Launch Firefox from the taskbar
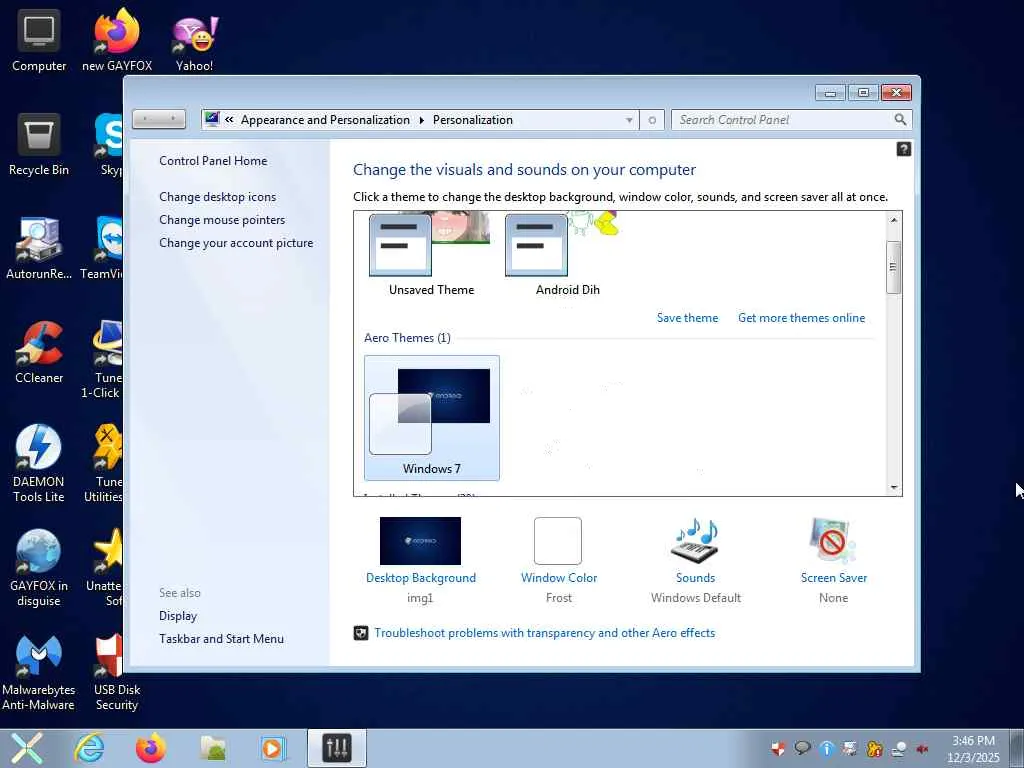This screenshot has width=1024, height=768. [151, 748]
